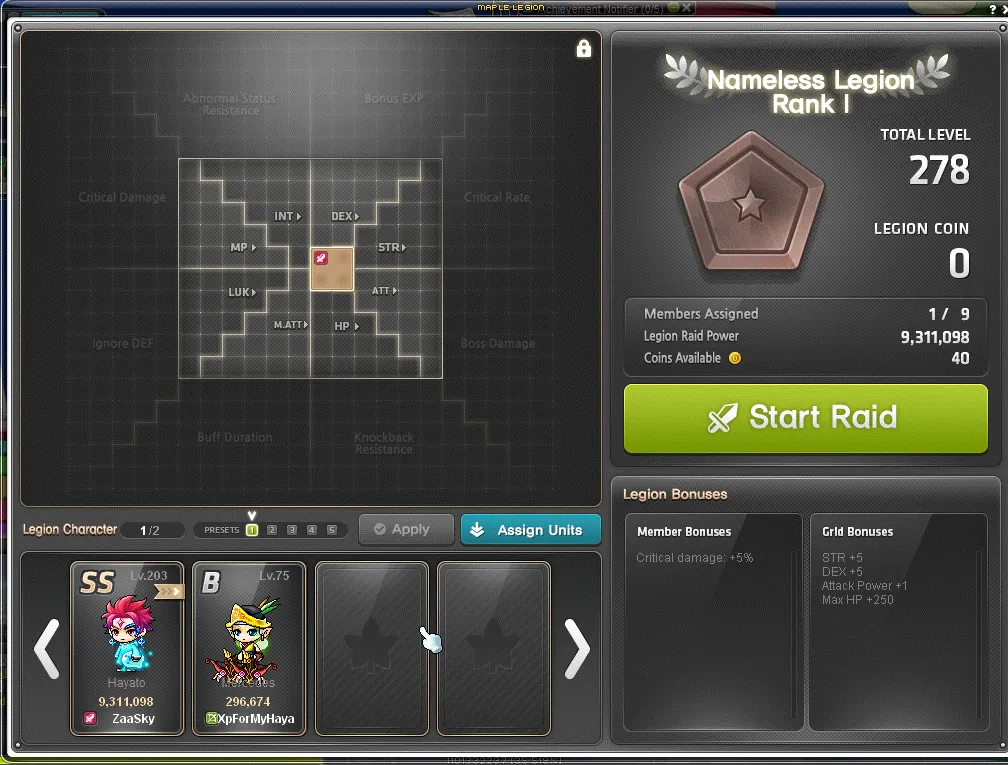Click the DEX grid region label
This screenshot has height=765, width=1008.
pos(345,217)
